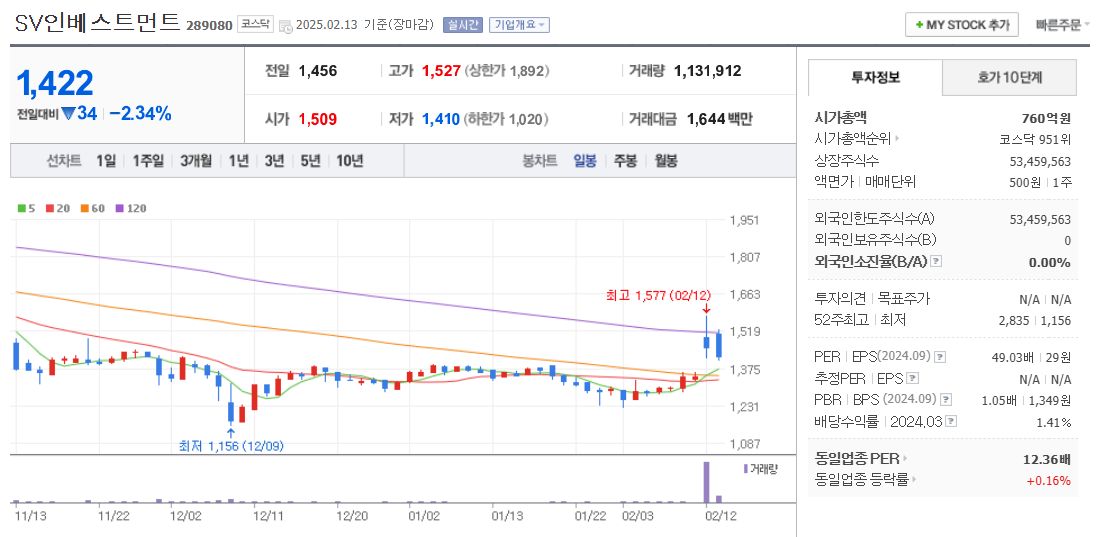Click the 52주최고 최저 value 2,835 | 1,156
The image size is (1097, 537).
(x=1037, y=320)
